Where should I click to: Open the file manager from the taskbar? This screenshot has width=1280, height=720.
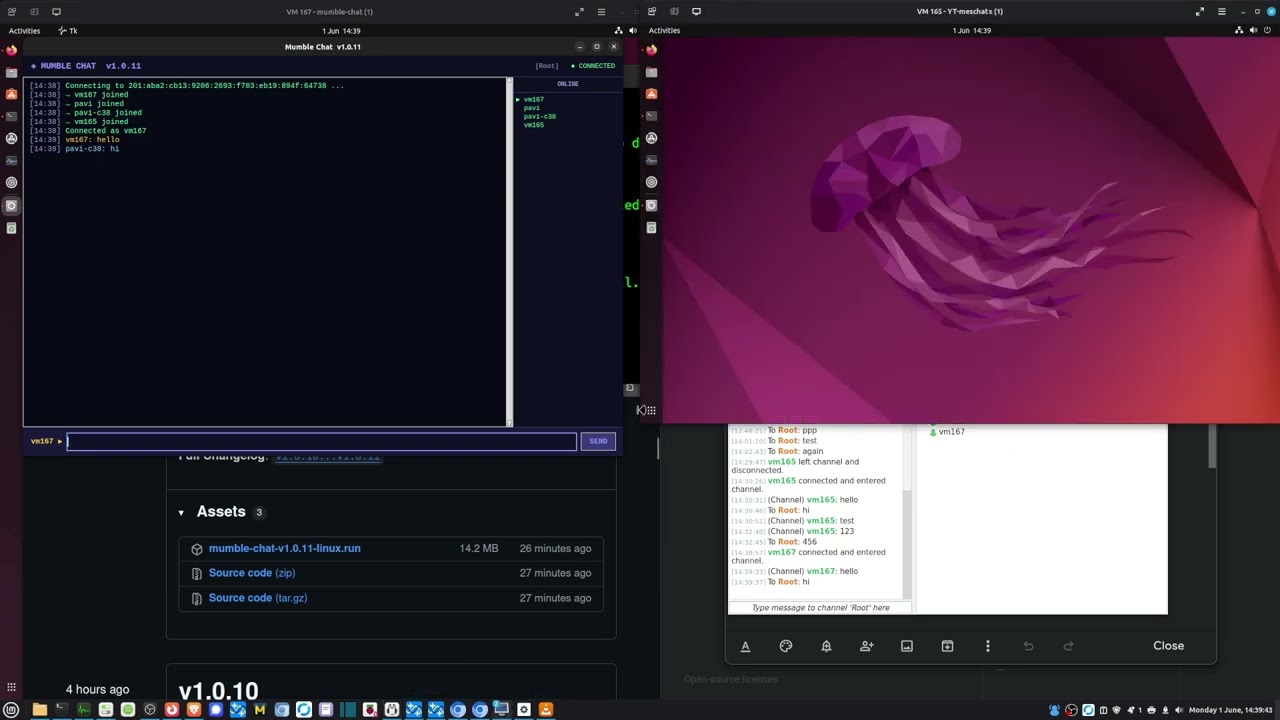[40, 710]
